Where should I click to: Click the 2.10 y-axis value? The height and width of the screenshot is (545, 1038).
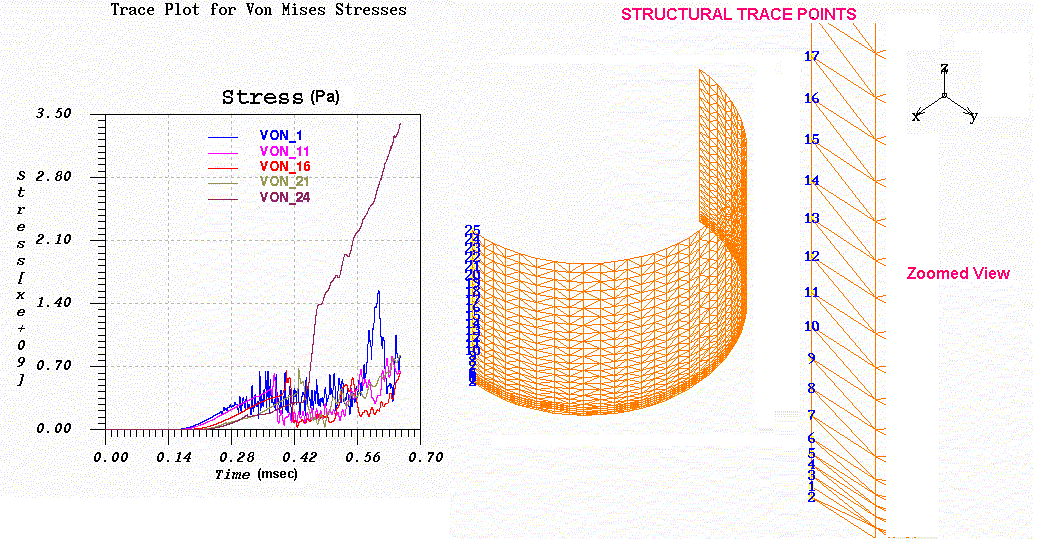53,240
